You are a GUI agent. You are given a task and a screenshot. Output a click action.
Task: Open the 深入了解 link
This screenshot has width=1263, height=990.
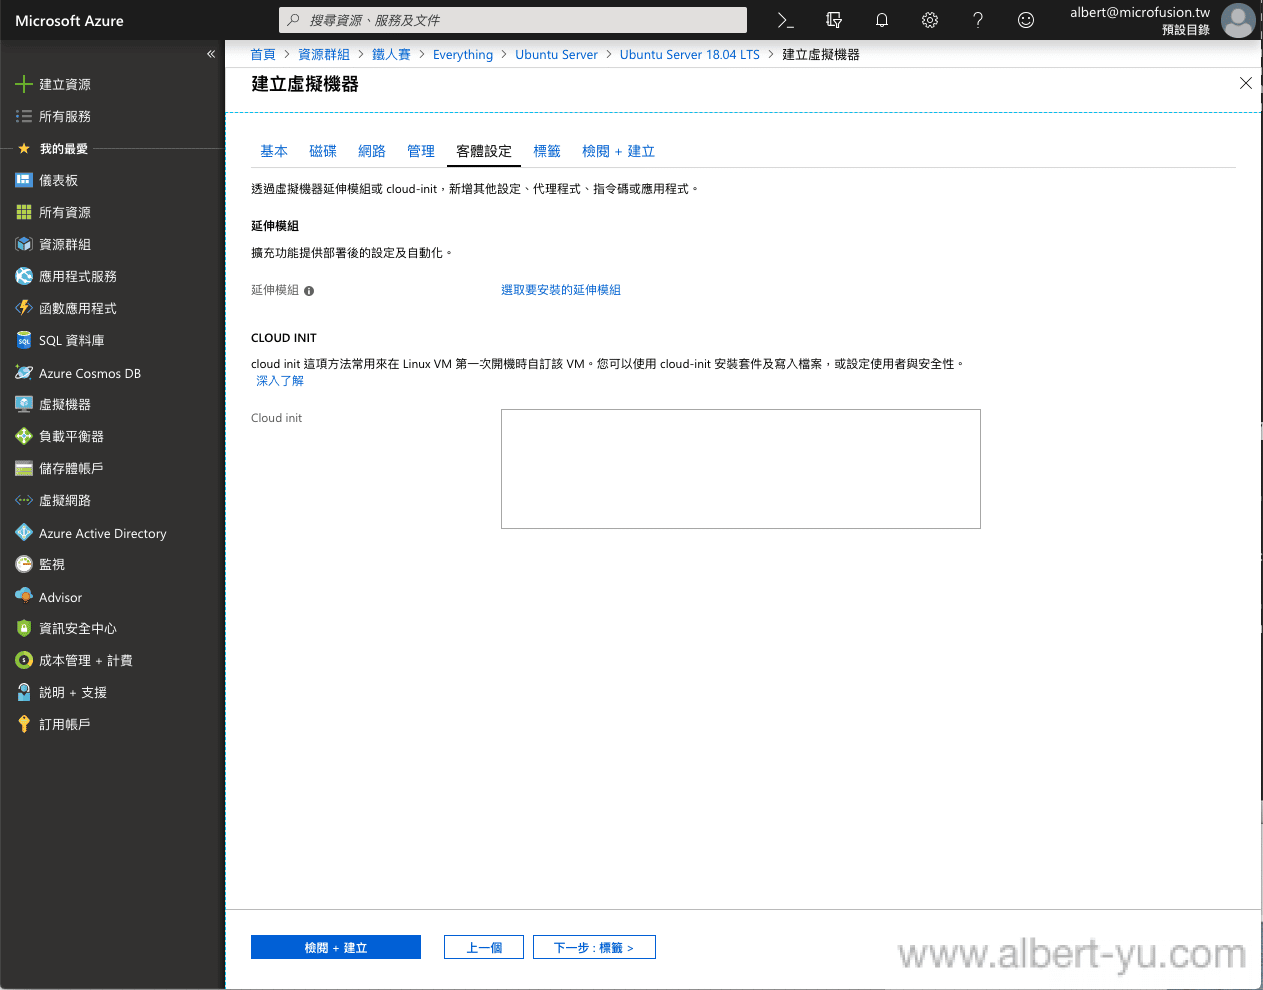(280, 381)
